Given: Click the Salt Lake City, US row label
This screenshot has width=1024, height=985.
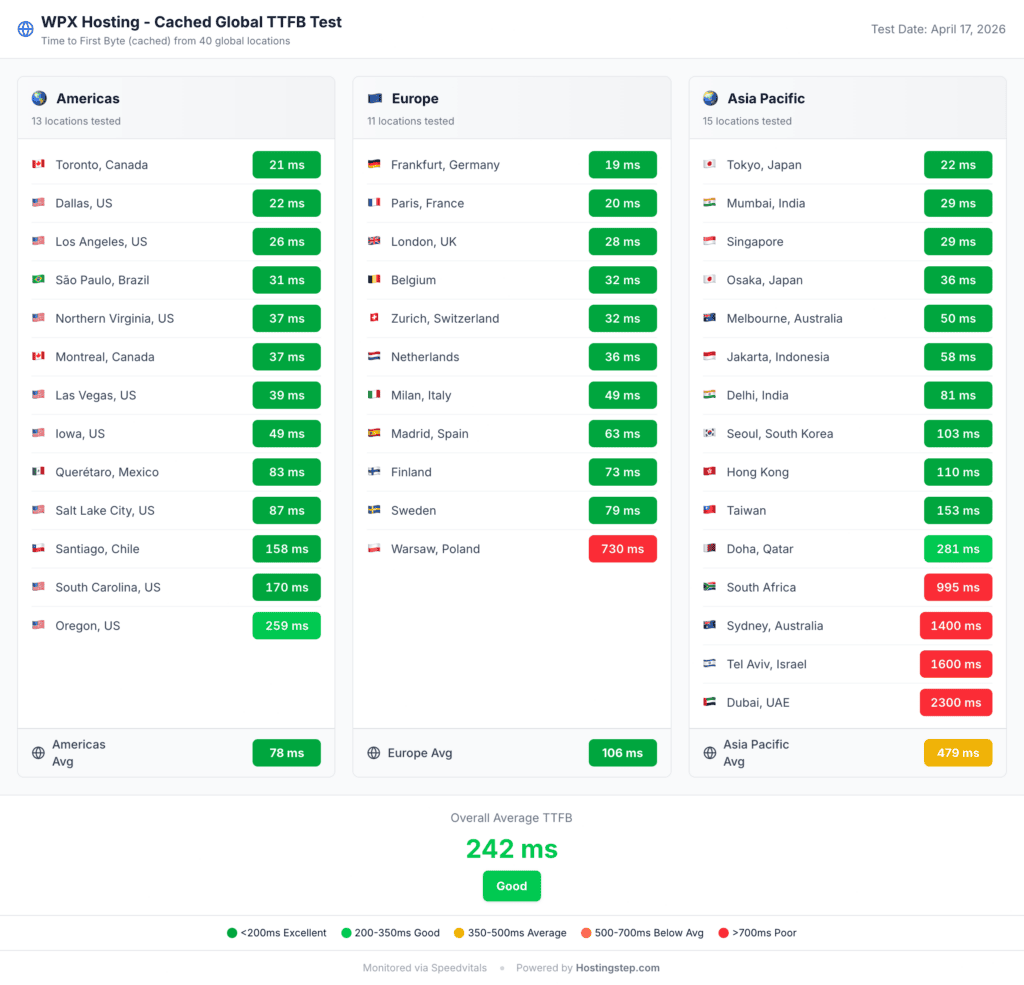Looking at the screenshot, I should (105, 511).
